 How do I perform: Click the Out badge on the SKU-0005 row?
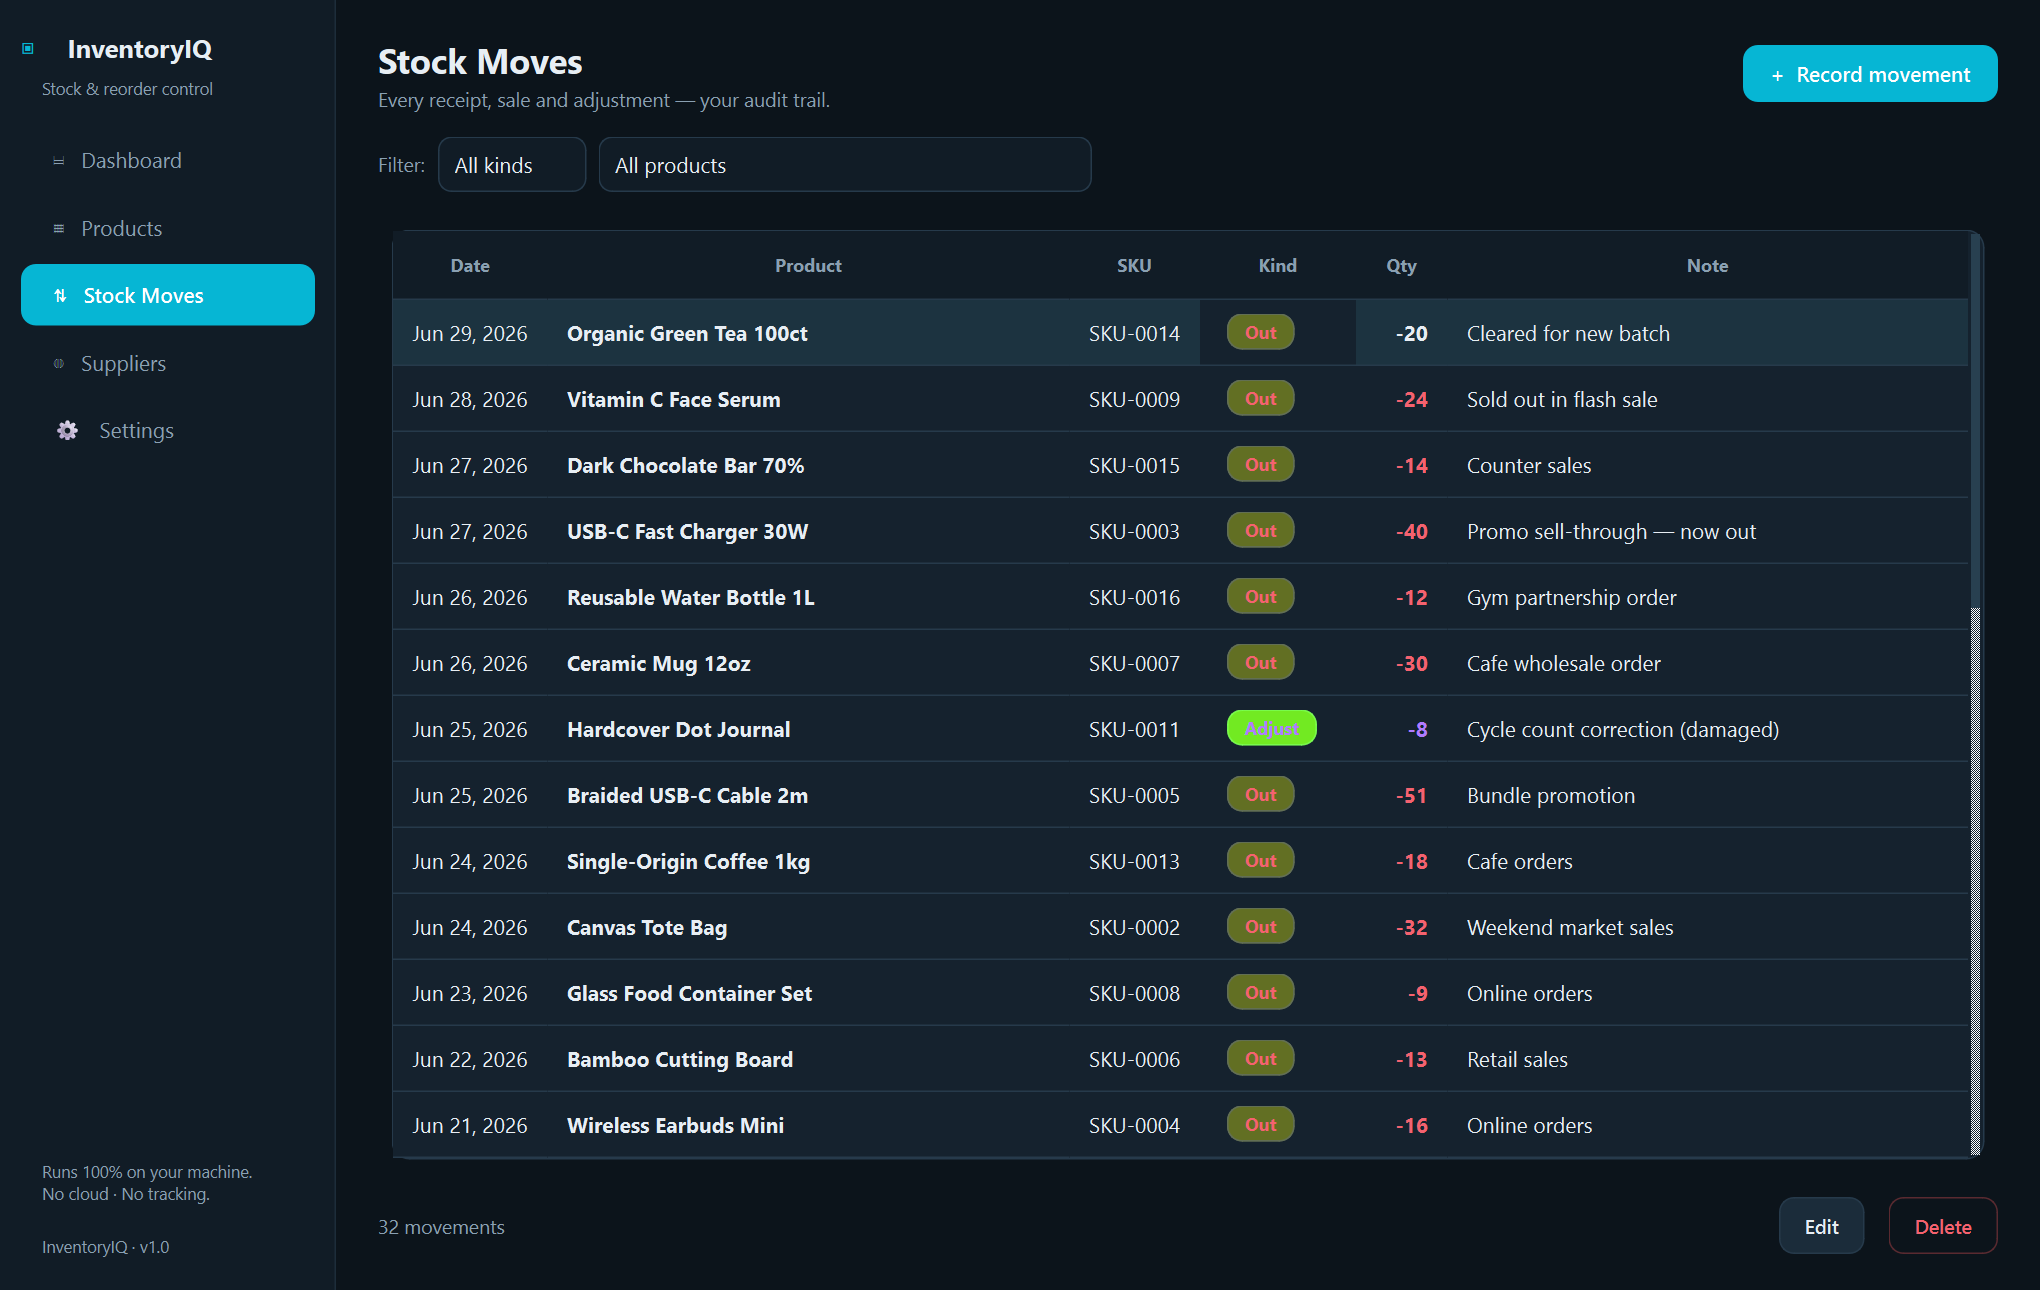point(1261,794)
